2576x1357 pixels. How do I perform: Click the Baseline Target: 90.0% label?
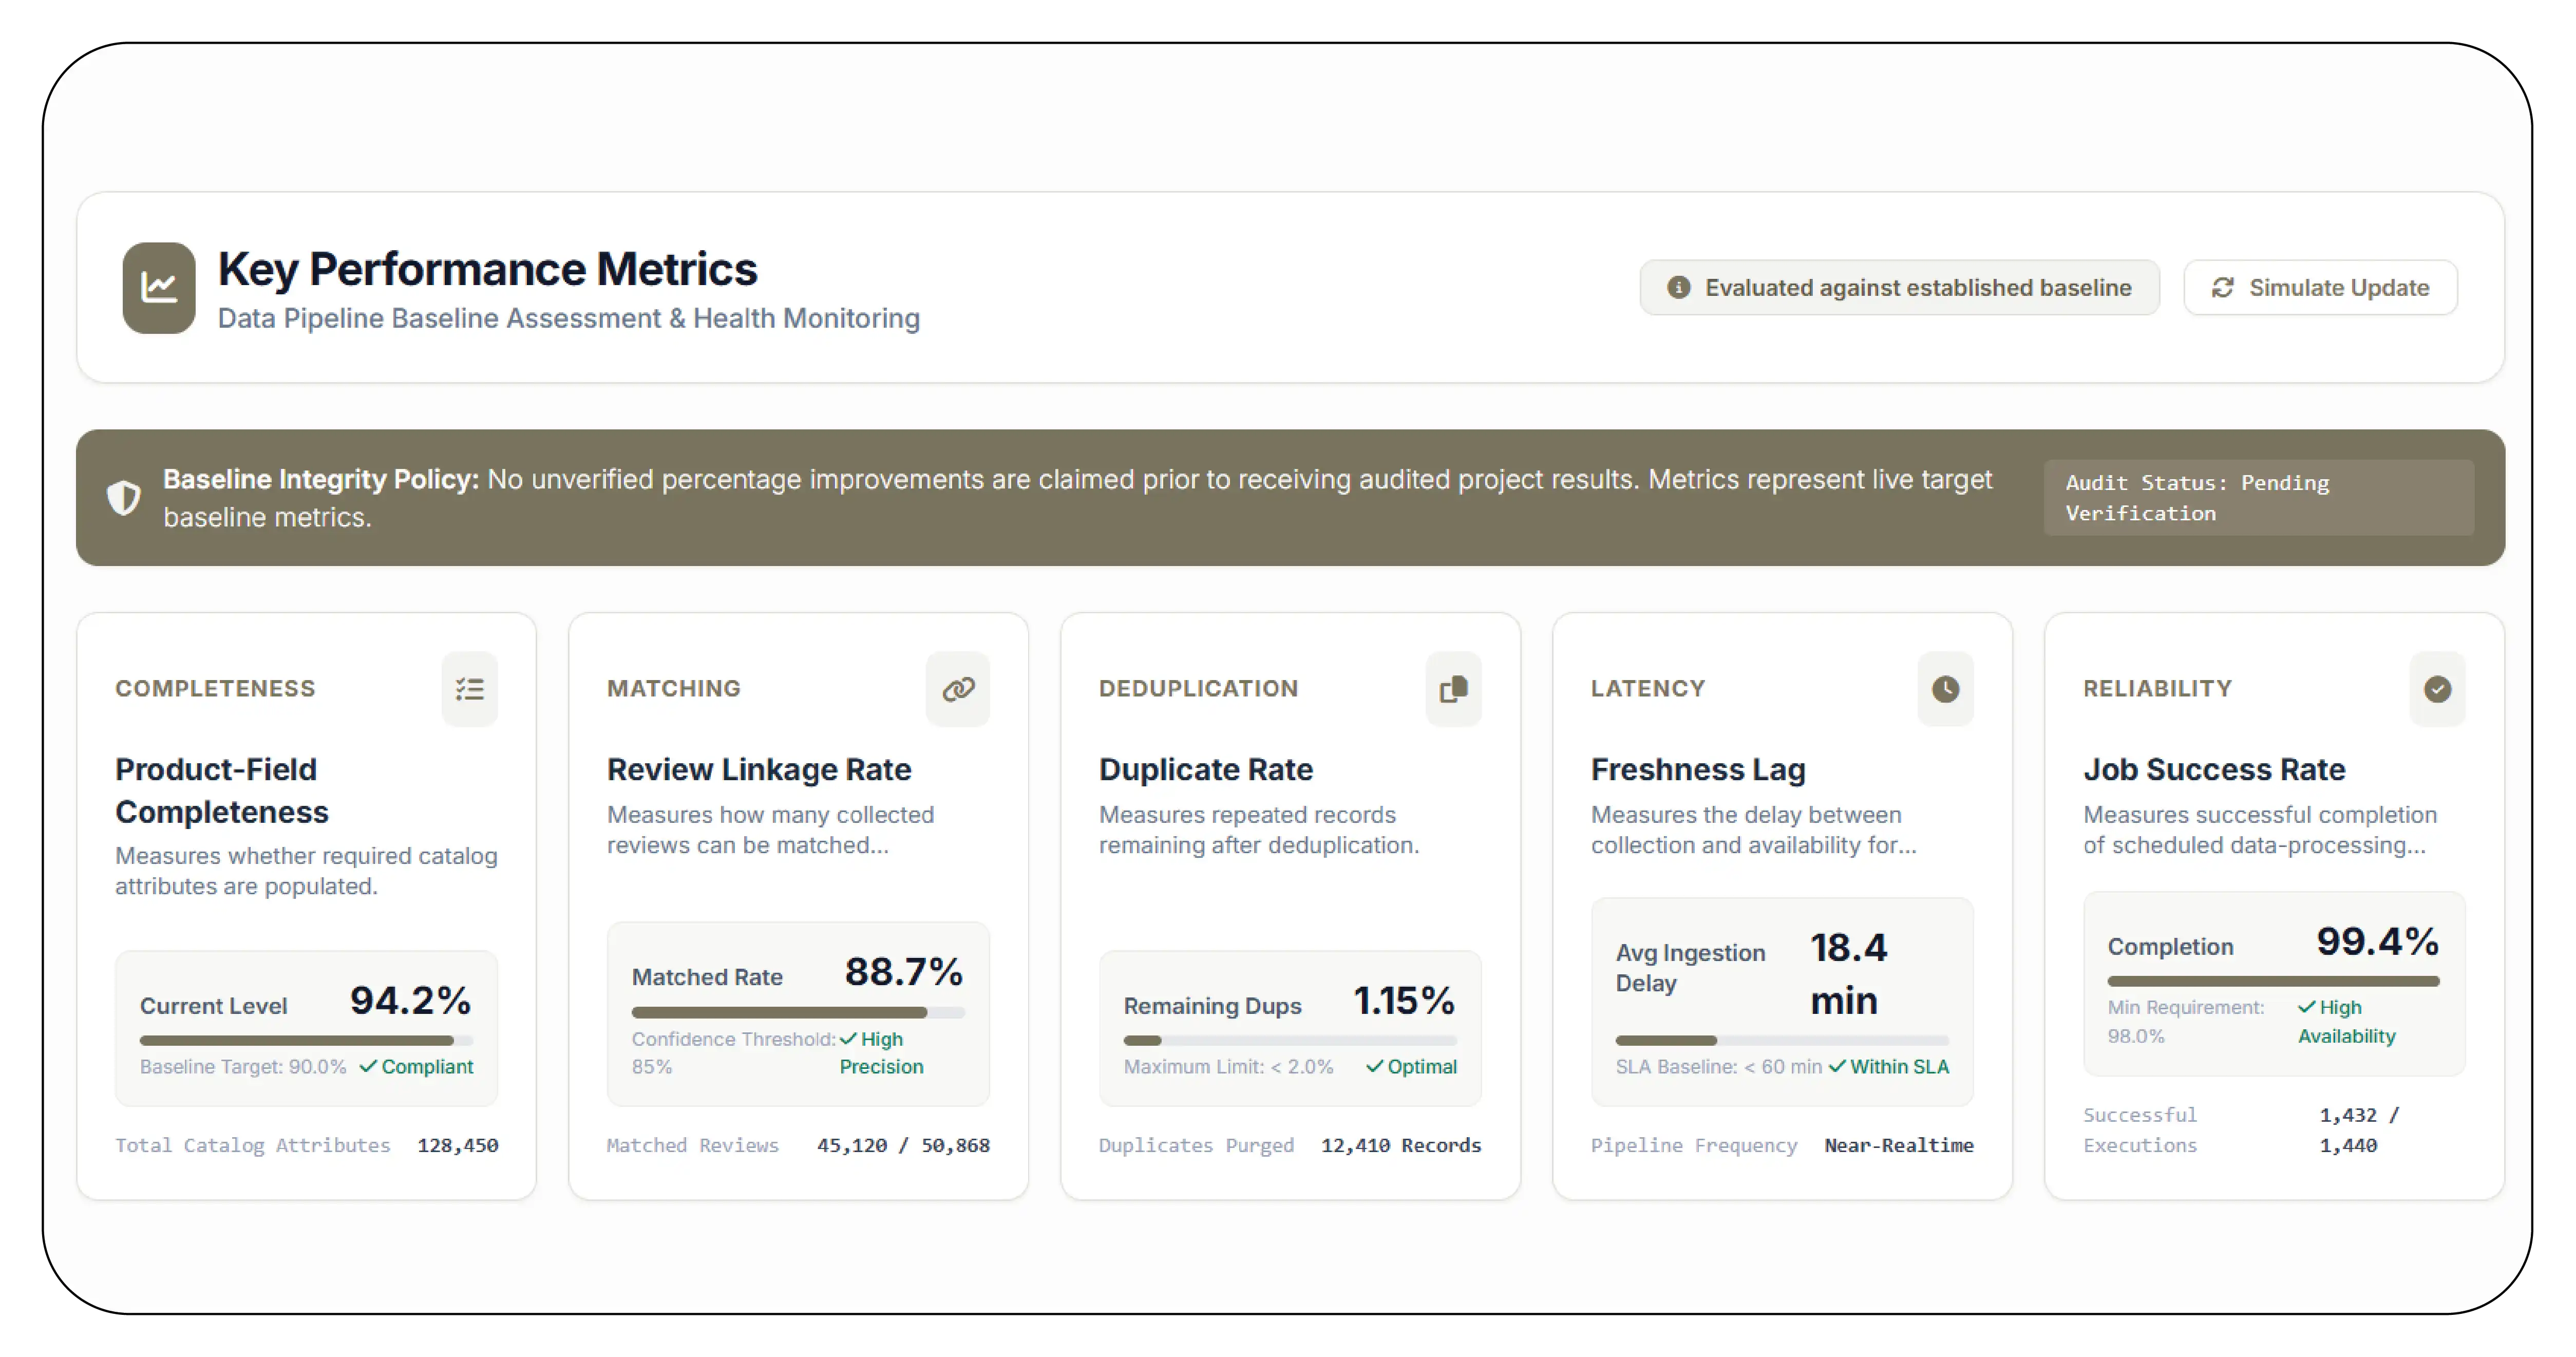(x=243, y=1067)
